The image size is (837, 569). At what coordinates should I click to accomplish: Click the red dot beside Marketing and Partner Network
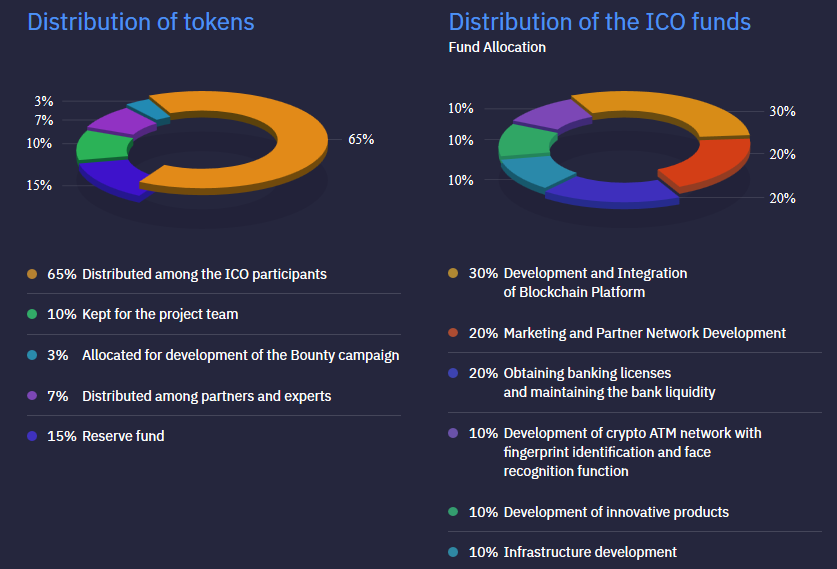(x=454, y=333)
